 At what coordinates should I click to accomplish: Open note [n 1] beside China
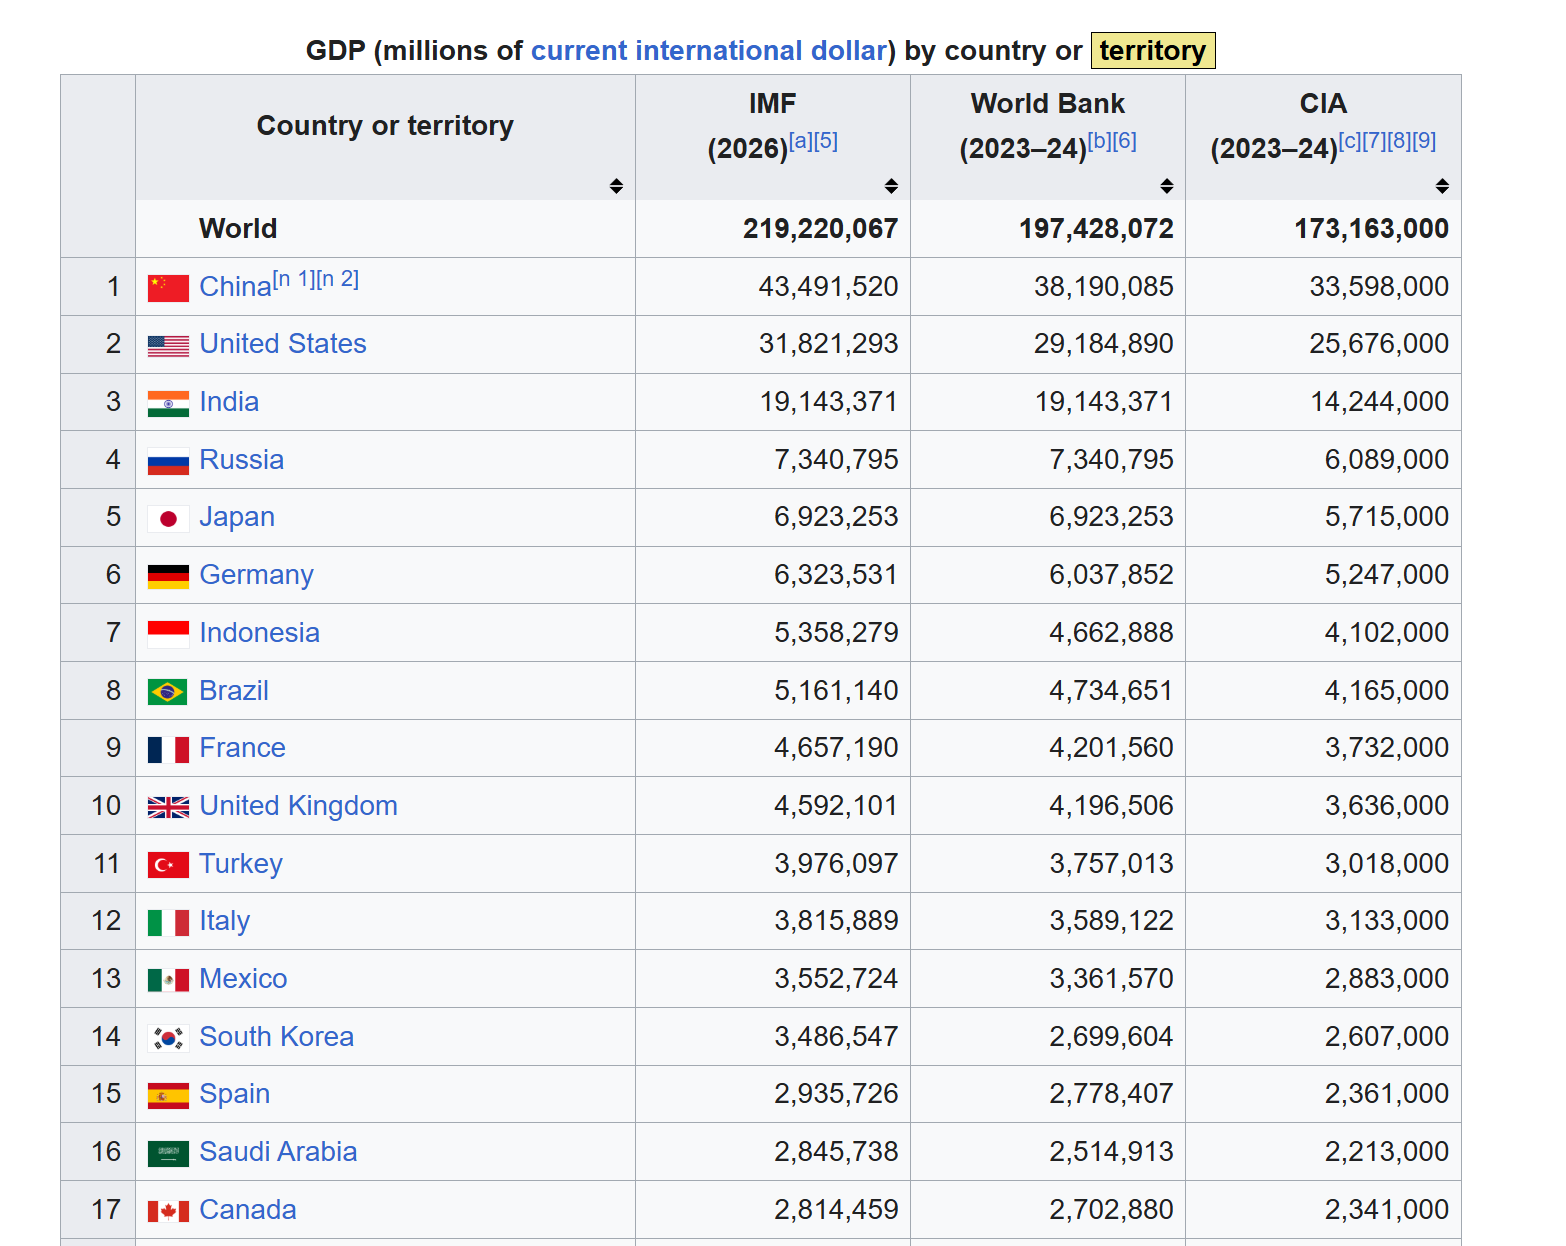click(294, 279)
